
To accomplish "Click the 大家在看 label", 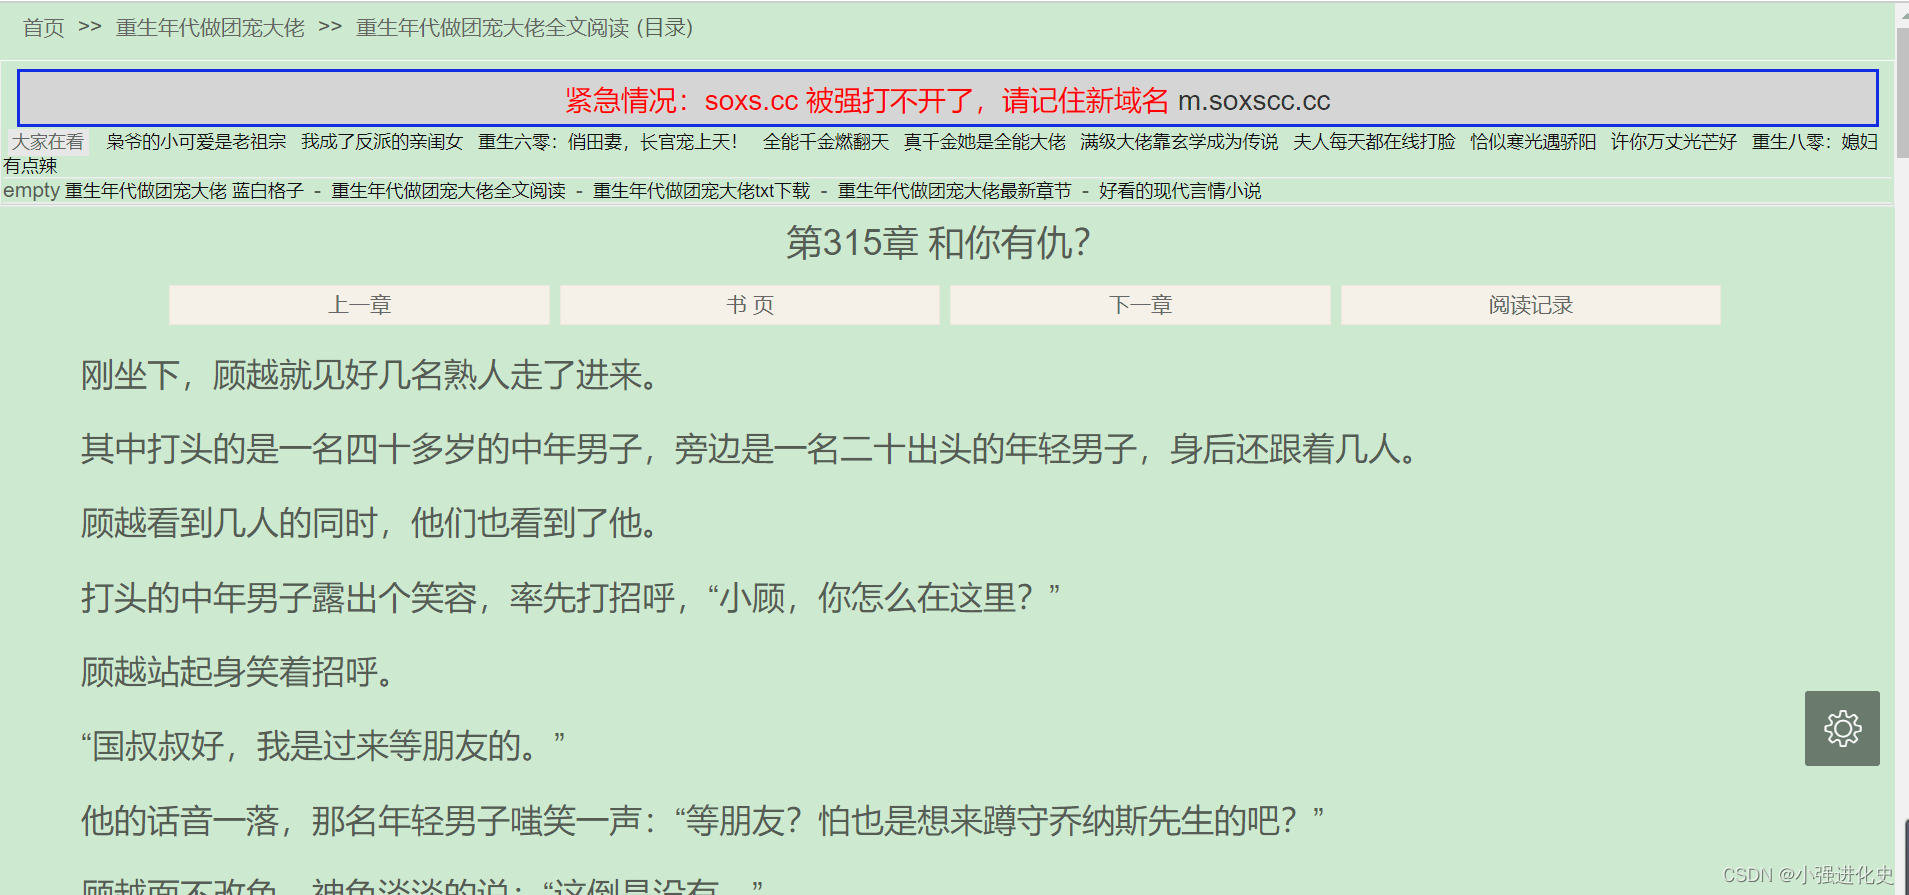I will coord(48,142).
